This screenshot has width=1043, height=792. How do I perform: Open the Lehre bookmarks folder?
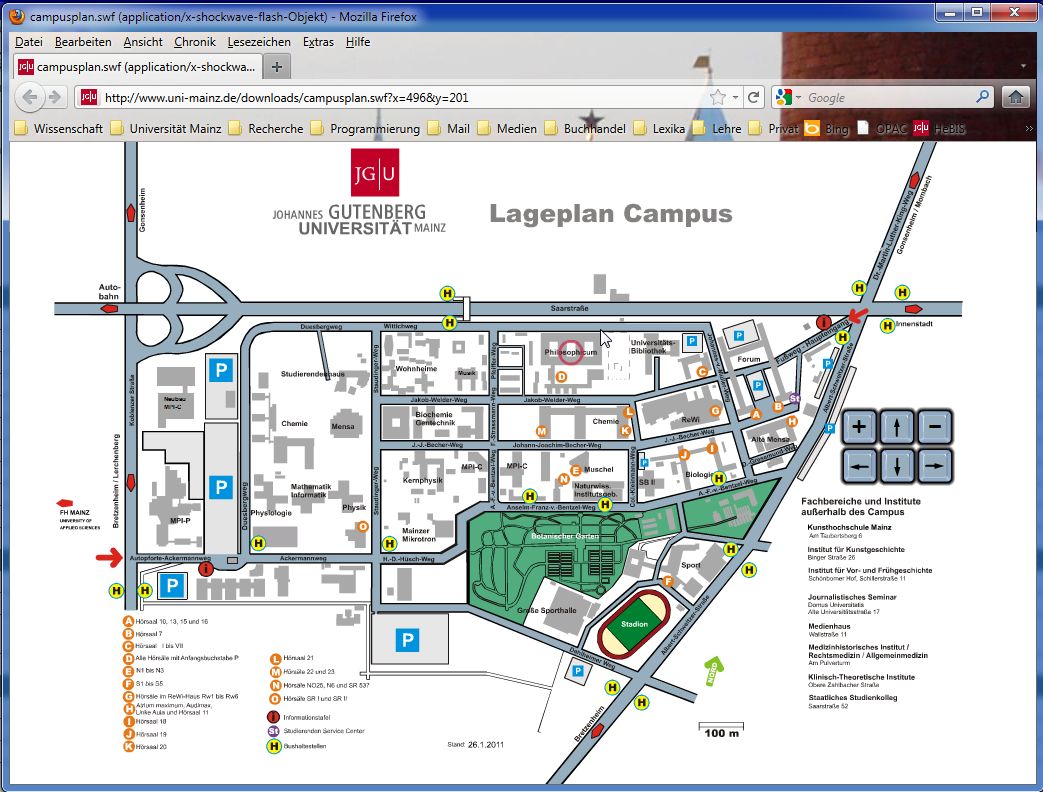pos(717,128)
